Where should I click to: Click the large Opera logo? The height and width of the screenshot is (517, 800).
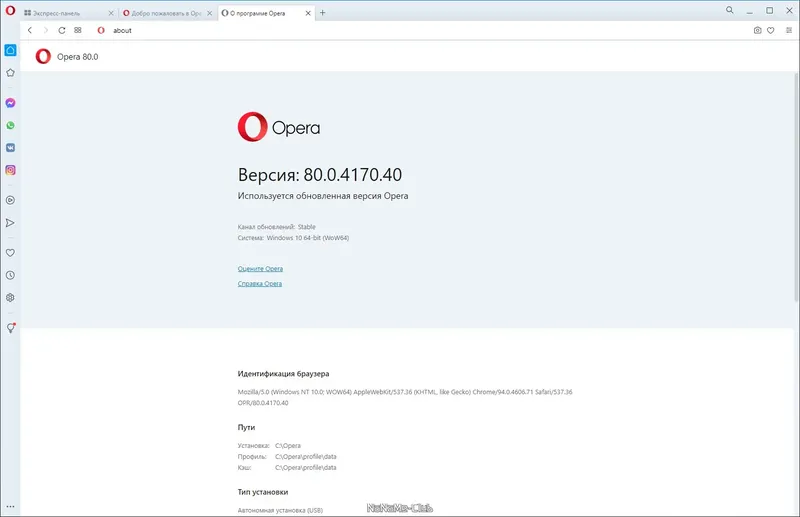pos(279,127)
